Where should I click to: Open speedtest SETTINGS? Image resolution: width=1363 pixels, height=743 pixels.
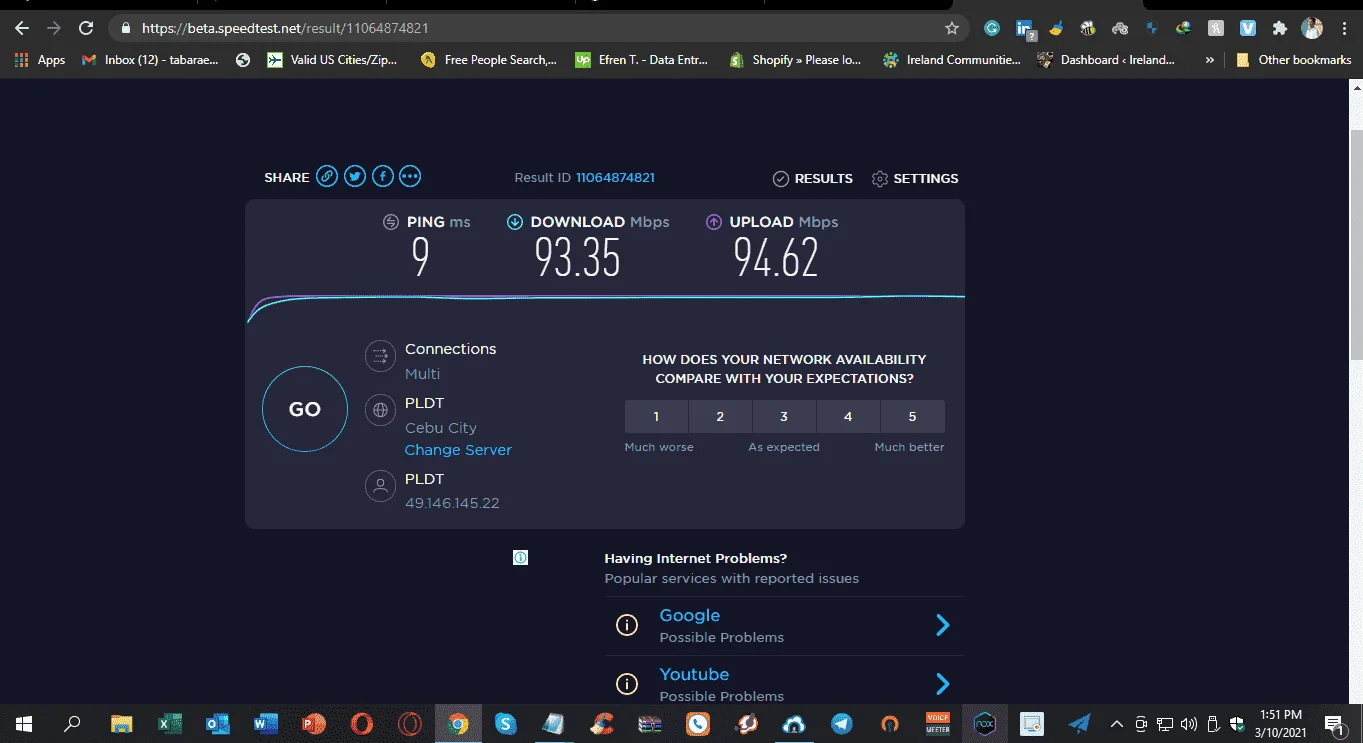915,178
